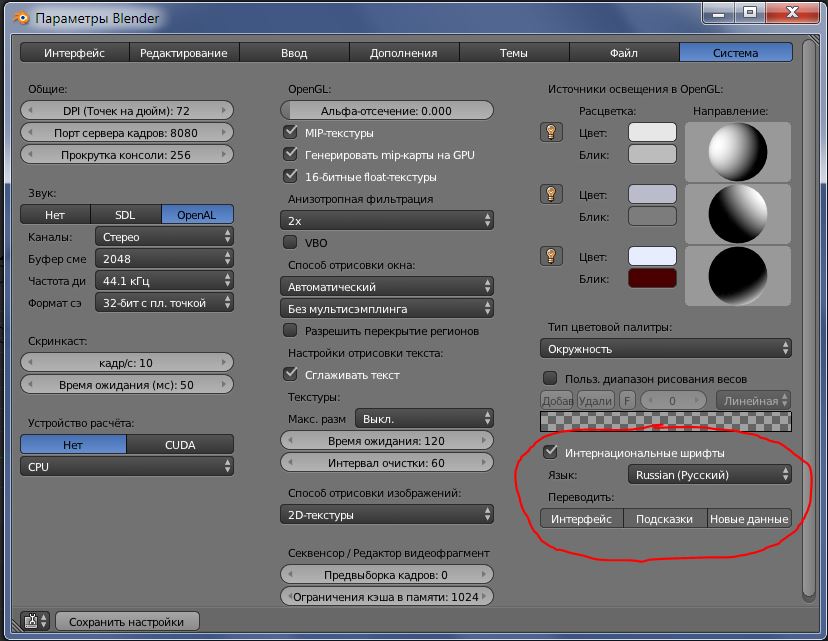The height and width of the screenshot is (641, 828).
Task: Click first light Блик swatch
Action: click(652, 154)
